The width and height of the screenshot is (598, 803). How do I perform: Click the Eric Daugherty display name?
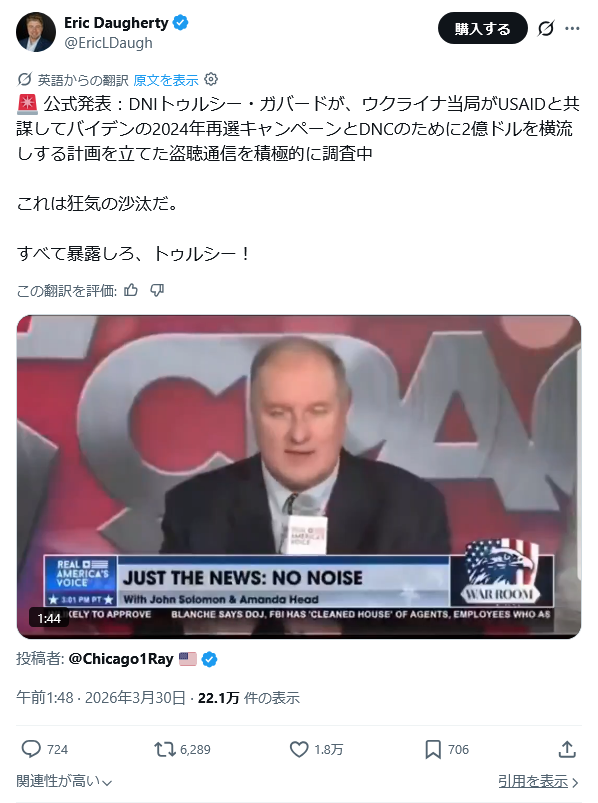[x=116, y=23]
